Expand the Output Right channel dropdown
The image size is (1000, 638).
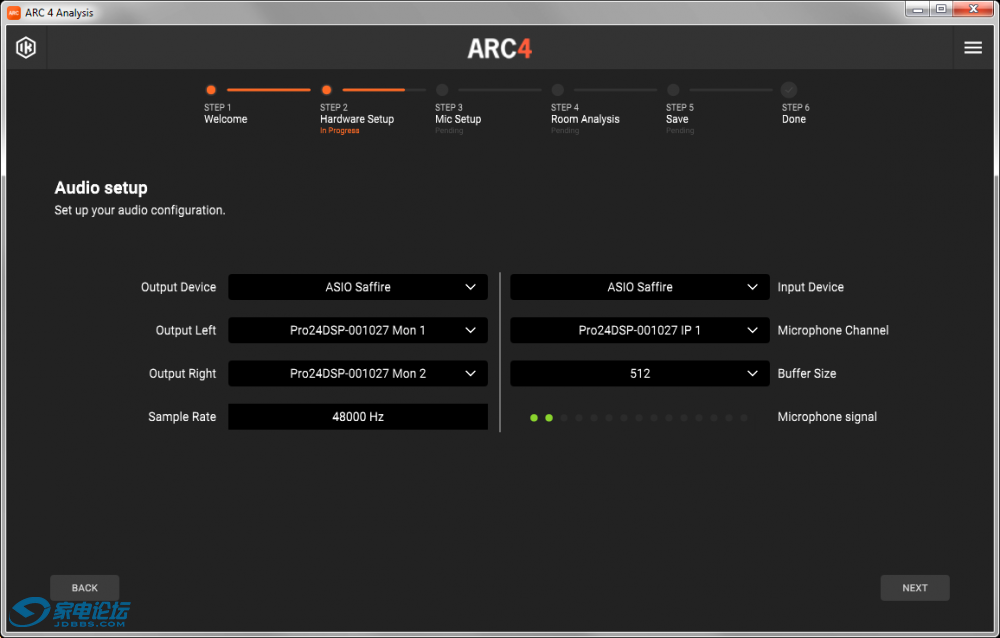358,373
